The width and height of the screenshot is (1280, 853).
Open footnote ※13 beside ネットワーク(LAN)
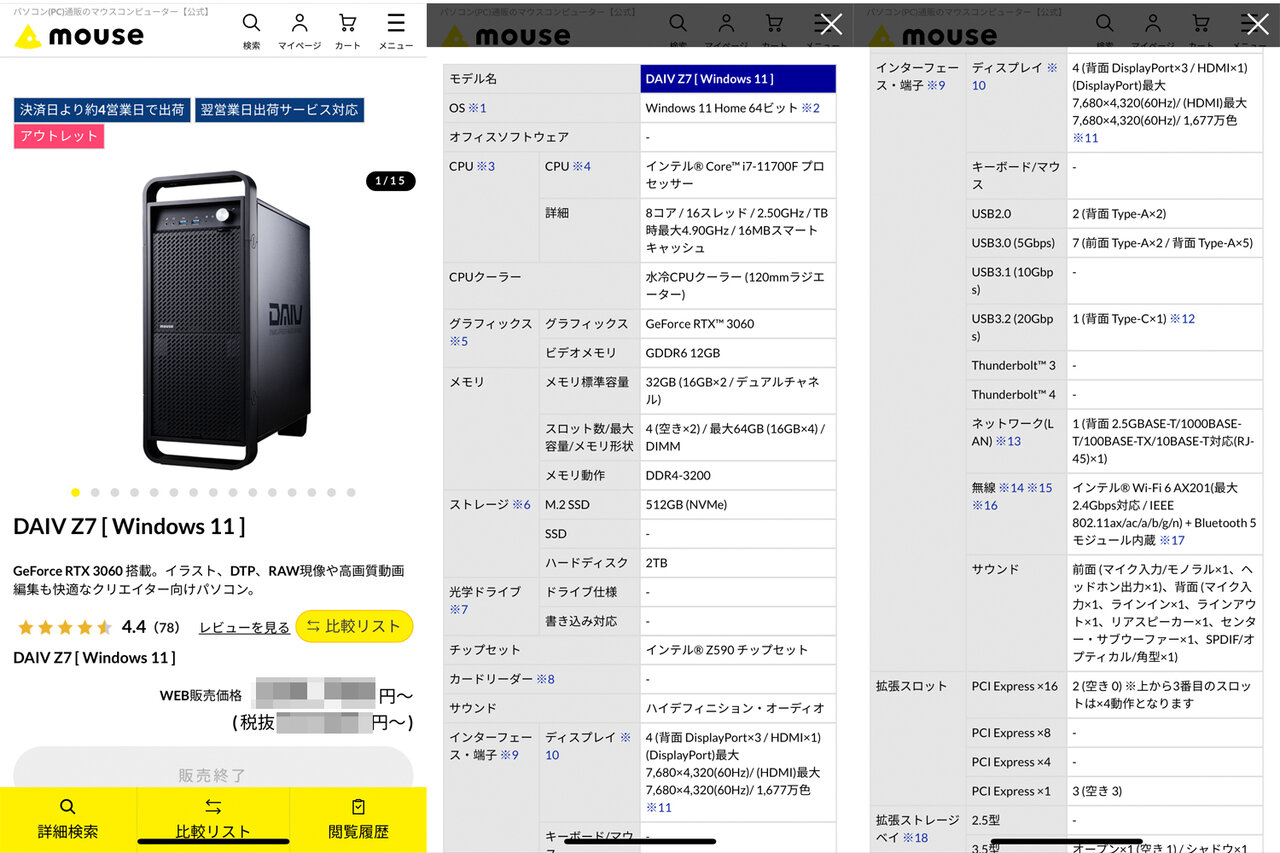click(x=1008, y=441)
